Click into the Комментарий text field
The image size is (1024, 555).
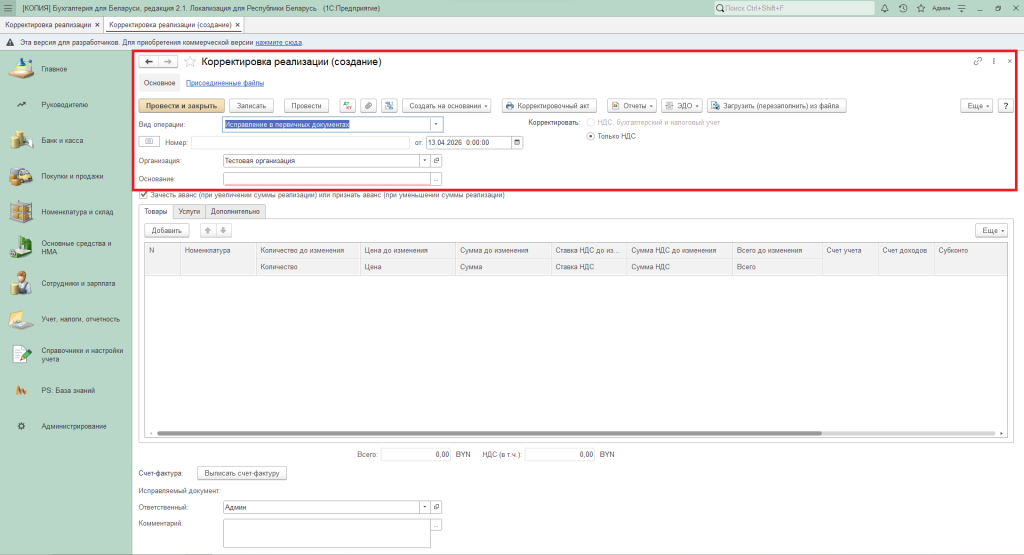pyautogui.click(x=326, y=532)
